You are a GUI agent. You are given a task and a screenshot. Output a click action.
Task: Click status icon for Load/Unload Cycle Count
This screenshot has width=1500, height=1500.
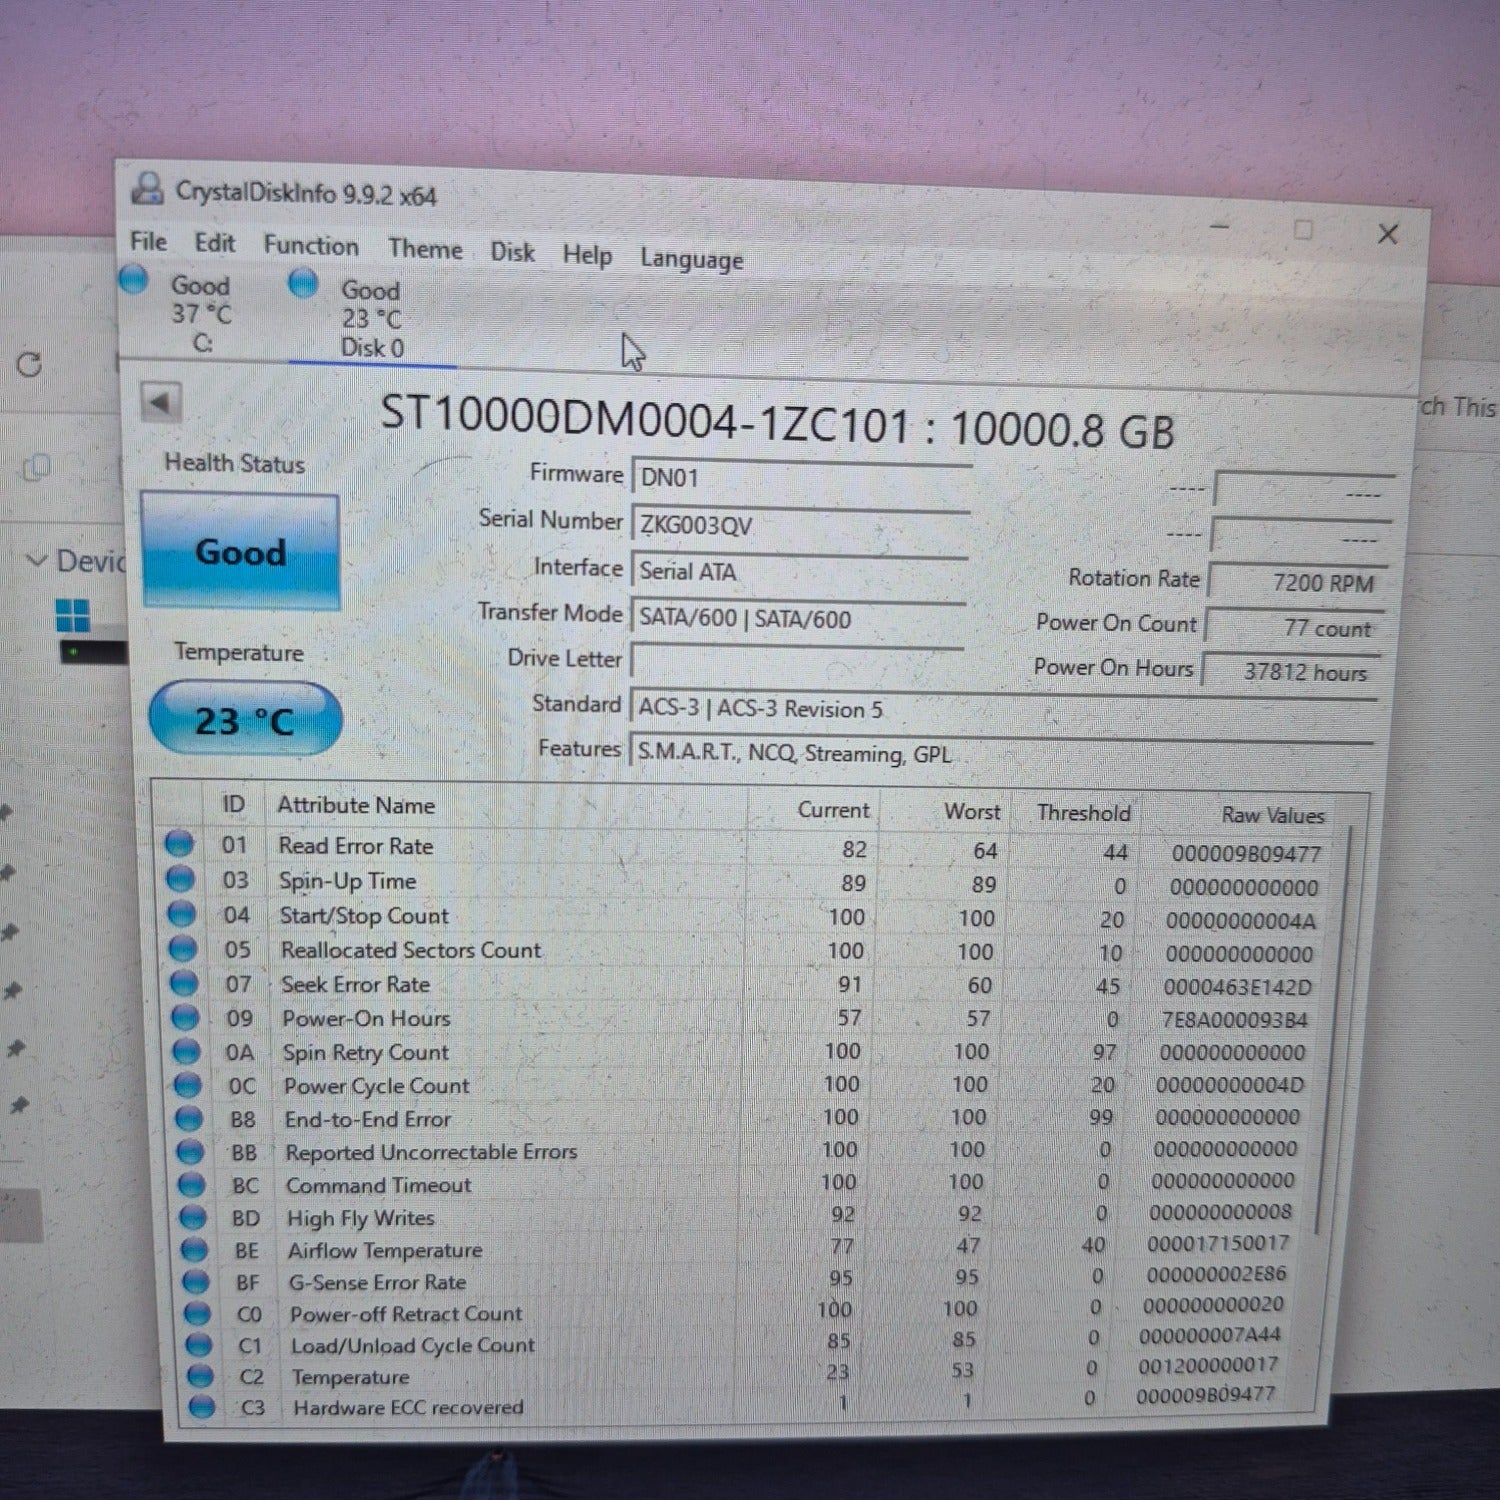[x=199, y=1345]
